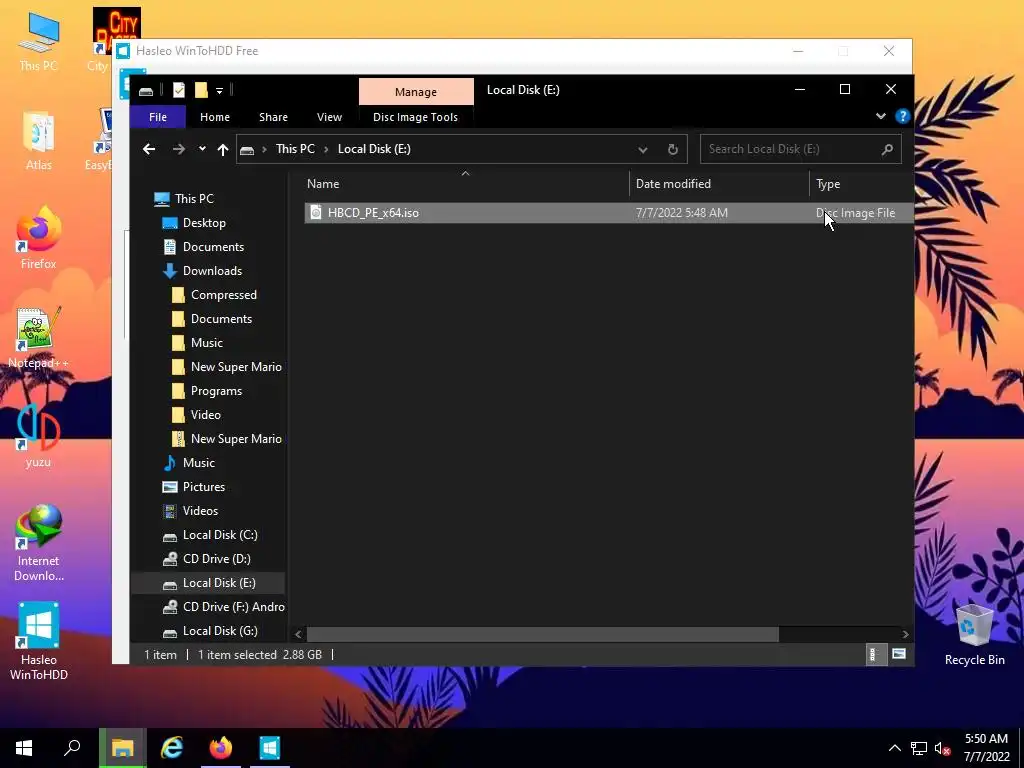Screen dimensions: 1024x768
Task: Open the Music folder under Downloads
Action: [x=206, y=343]
